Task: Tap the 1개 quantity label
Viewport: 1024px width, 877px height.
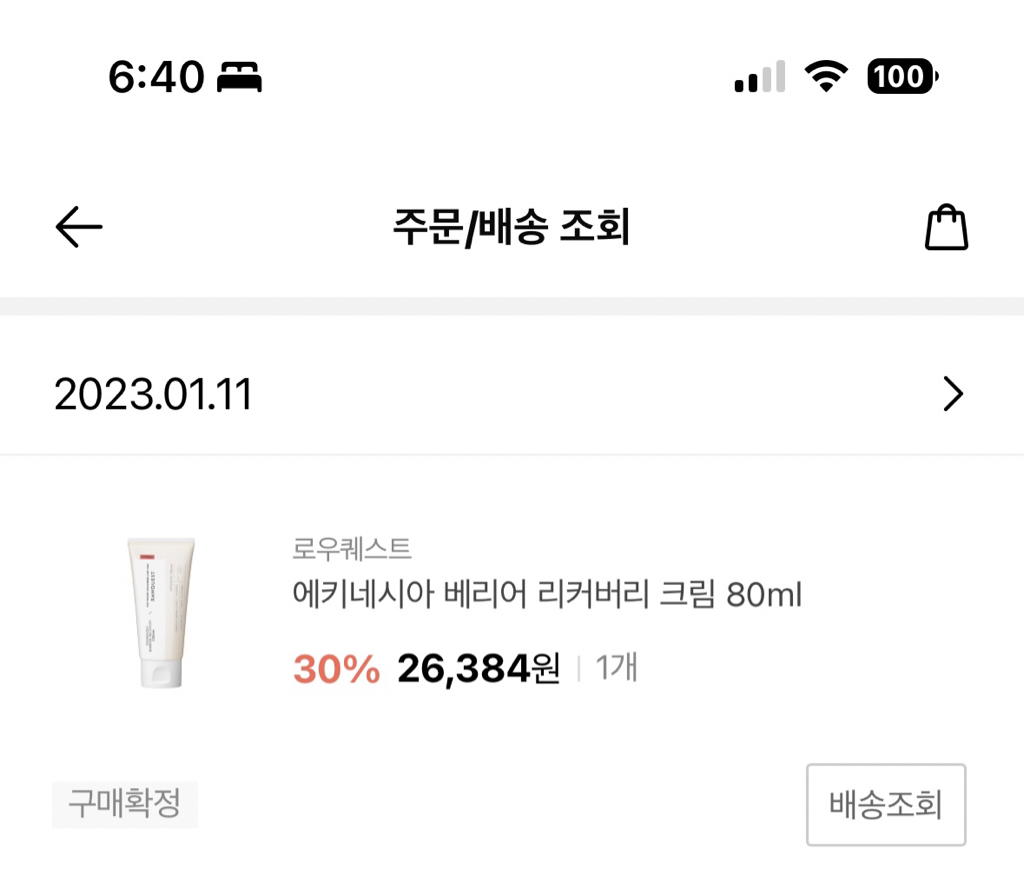Action: 617,668
